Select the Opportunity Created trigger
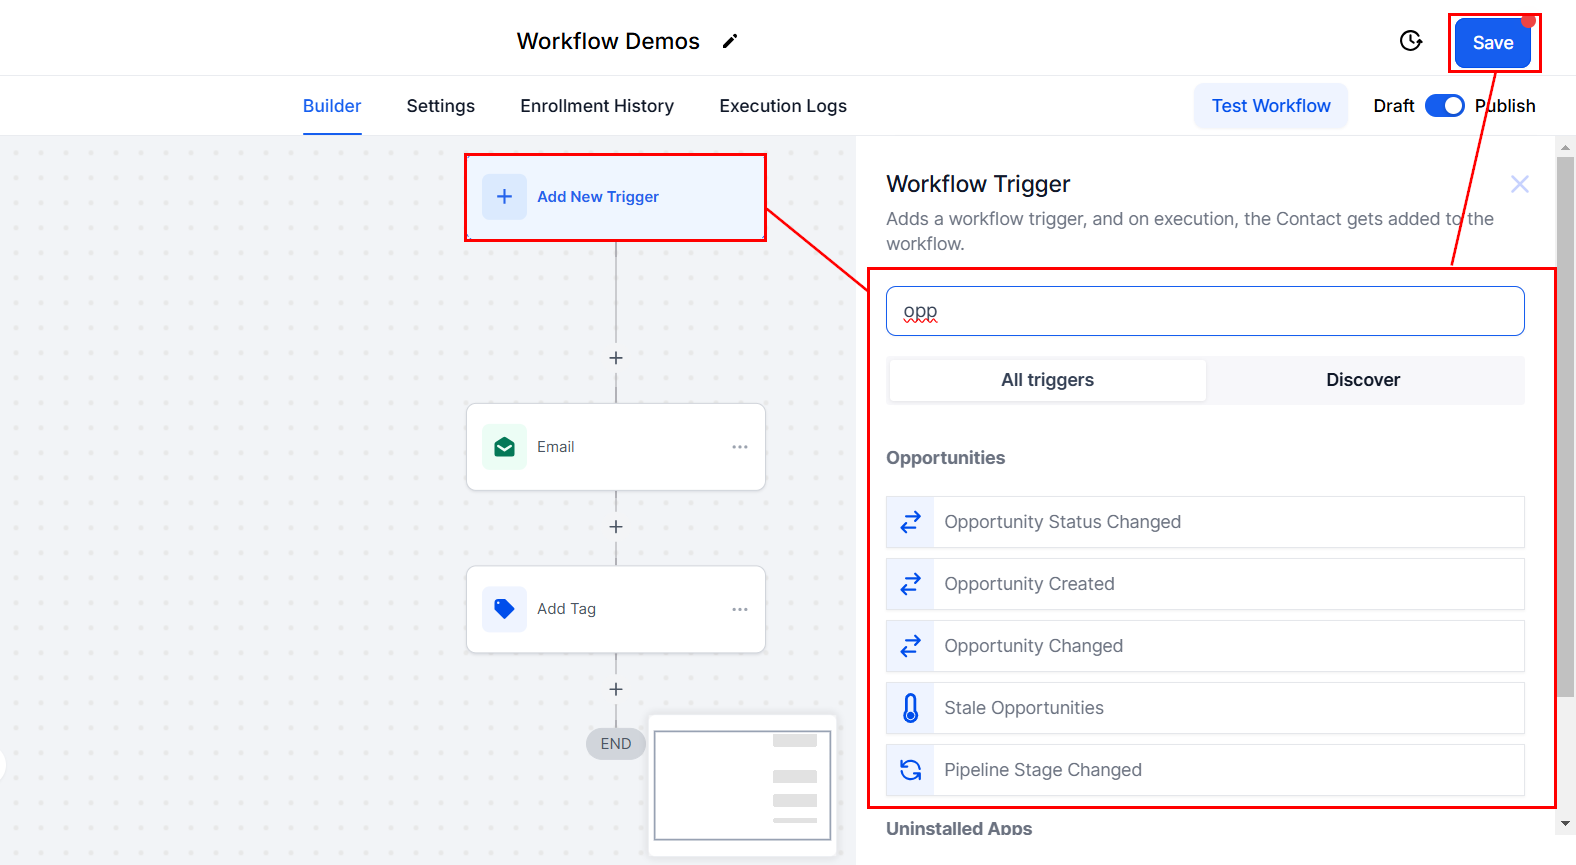 pyautogui.click(x=1205, y=584)
